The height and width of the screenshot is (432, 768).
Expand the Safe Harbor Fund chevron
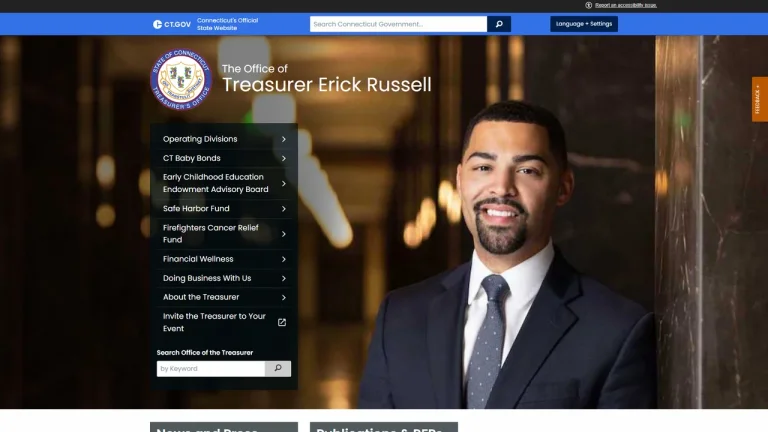pos(284,209)
